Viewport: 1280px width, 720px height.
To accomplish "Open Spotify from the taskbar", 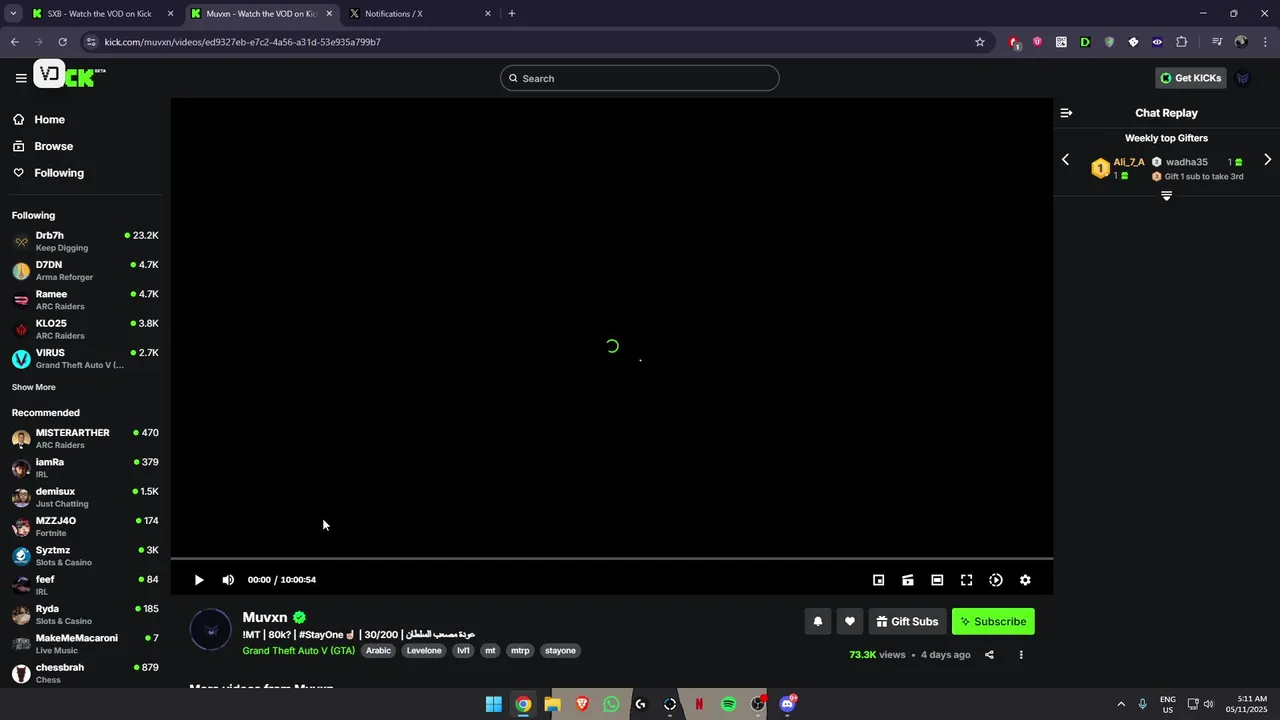I will click(729, 704).
